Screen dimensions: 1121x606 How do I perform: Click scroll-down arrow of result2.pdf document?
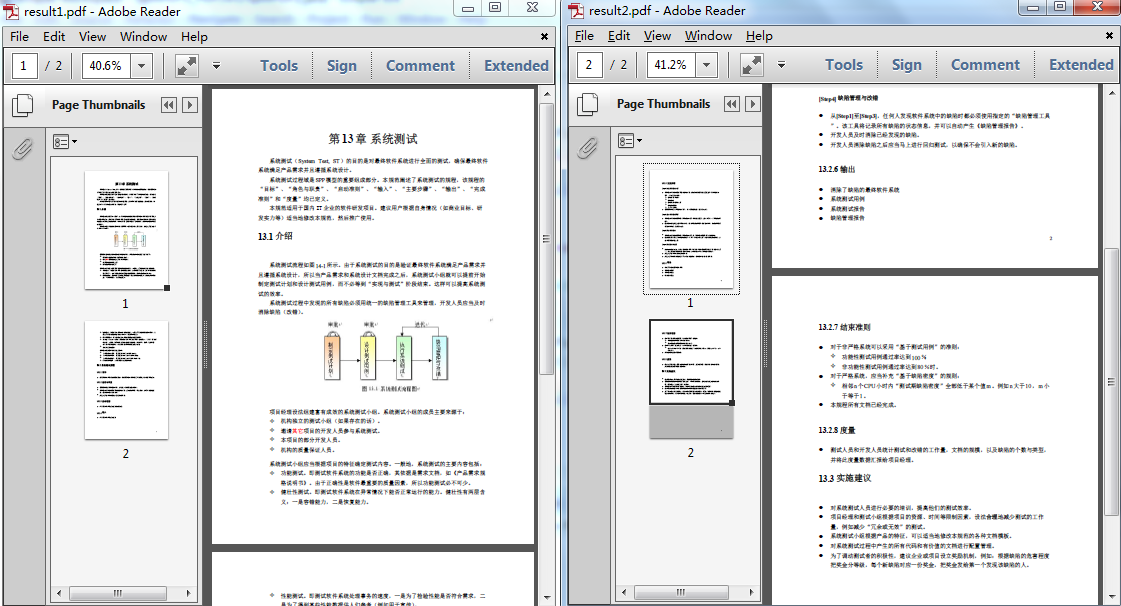[x=1112, y=597]
